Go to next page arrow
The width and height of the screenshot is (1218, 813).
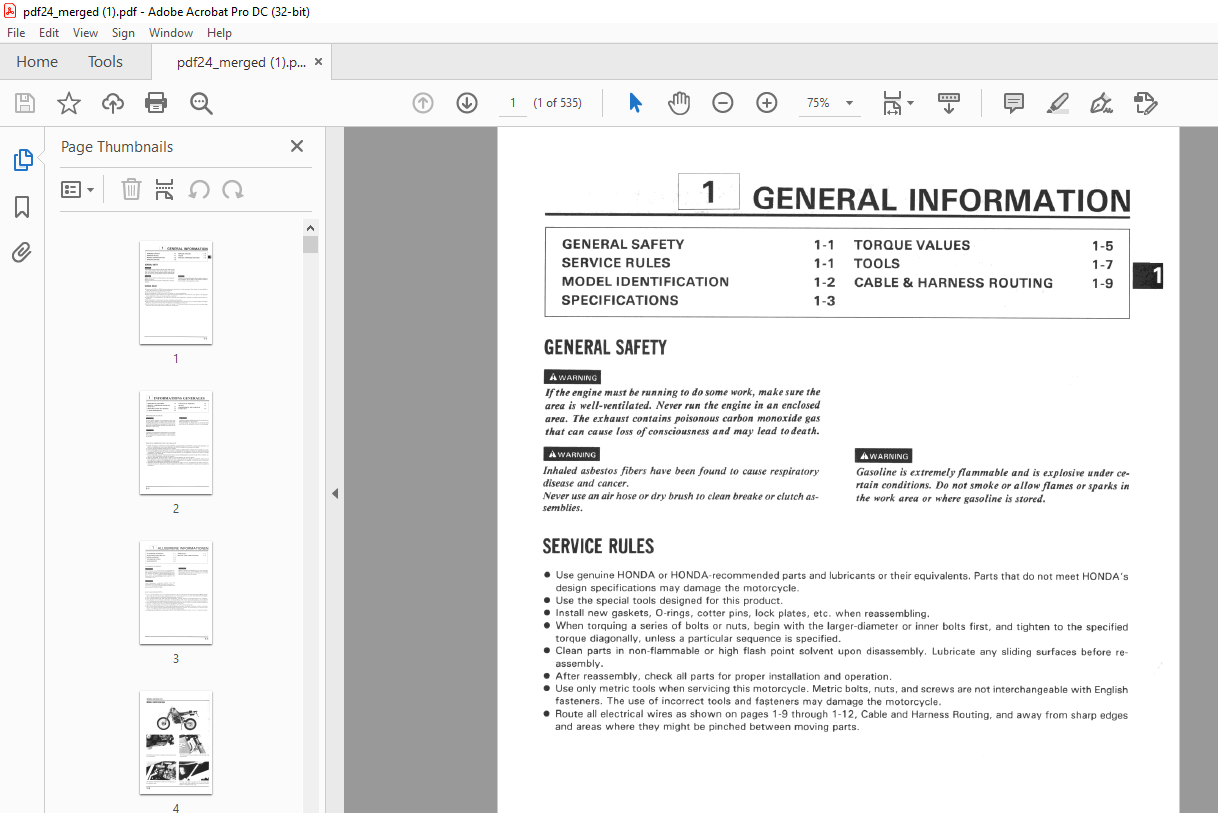[467, 103]
